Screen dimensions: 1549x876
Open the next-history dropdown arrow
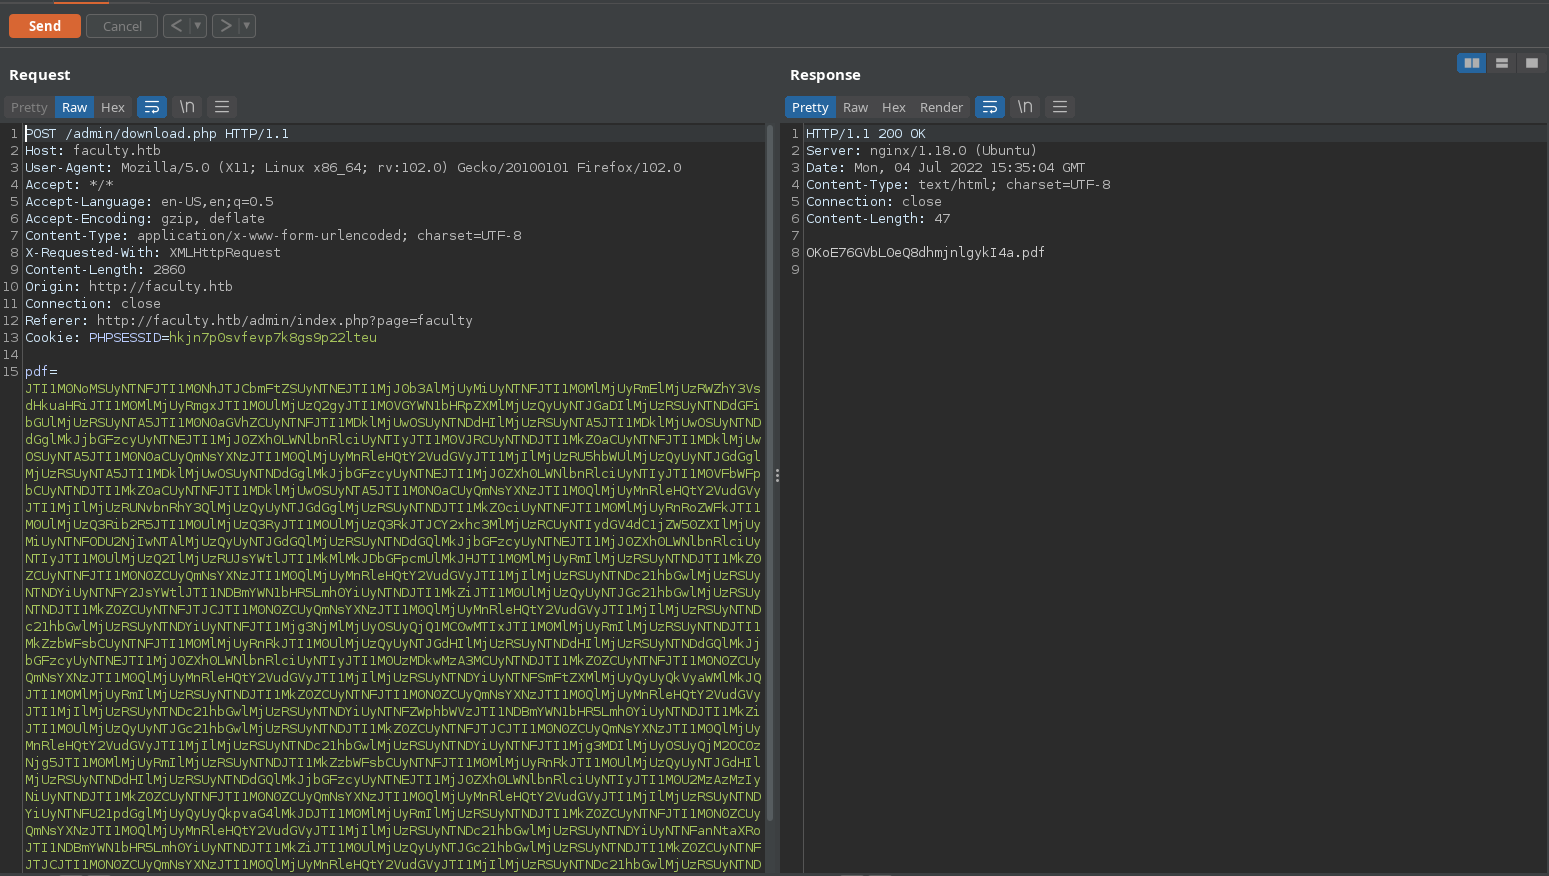coord(247,26)
